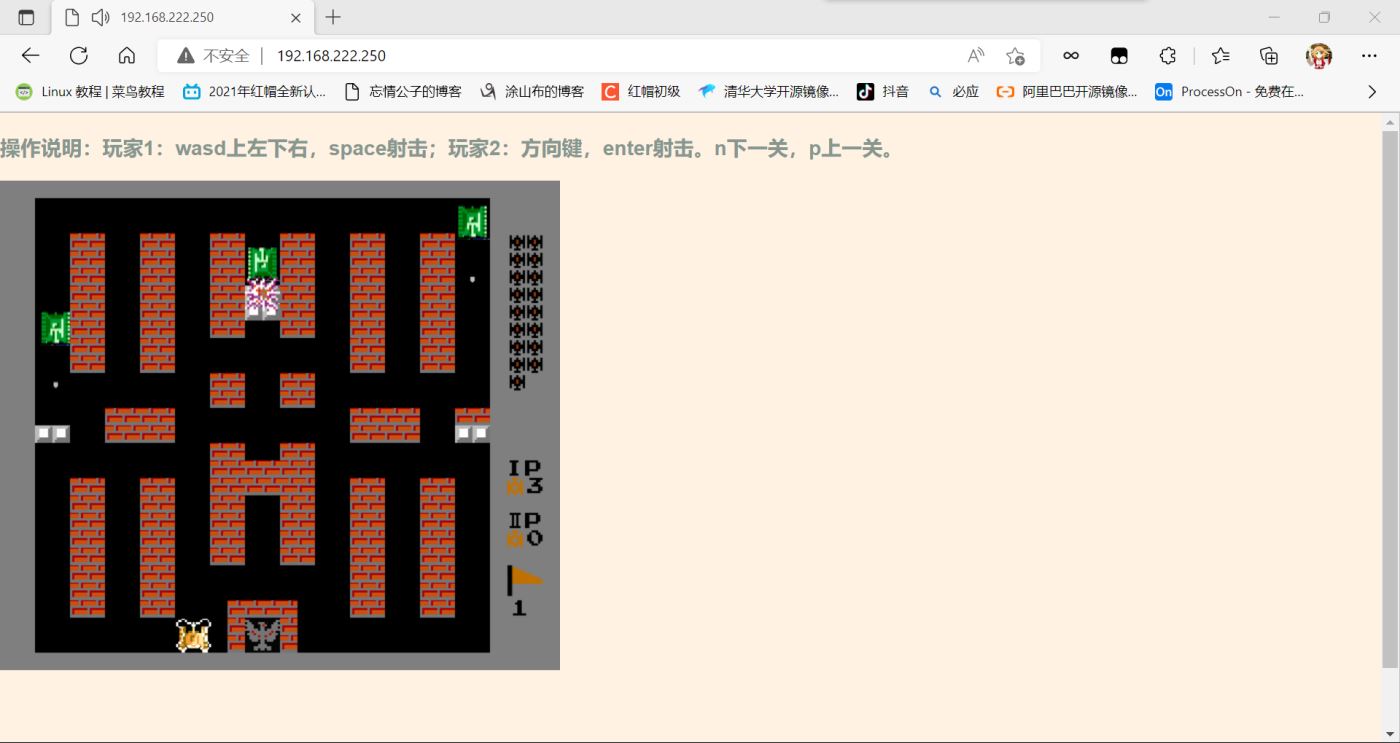Expand the bookmarks bar overflow chevron

1372,92
